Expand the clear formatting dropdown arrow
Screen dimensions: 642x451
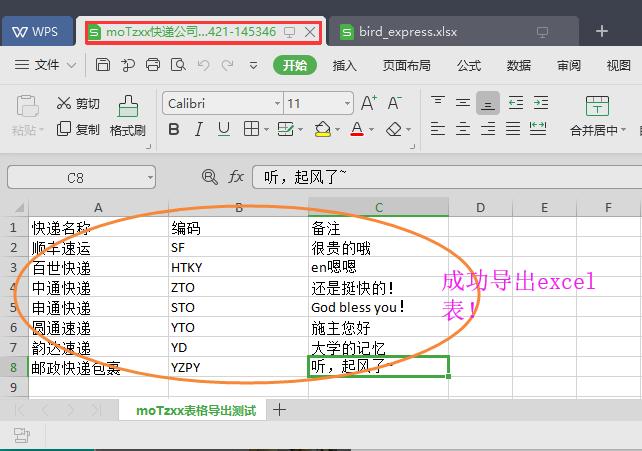408,130
